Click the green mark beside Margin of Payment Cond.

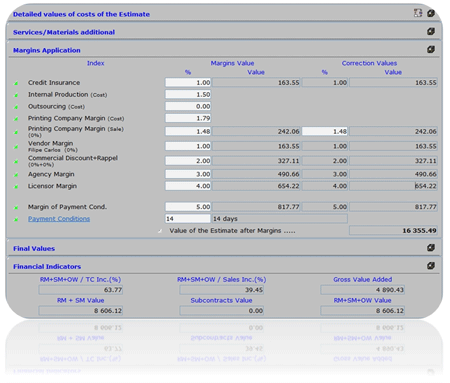click(x=16, y=207)
